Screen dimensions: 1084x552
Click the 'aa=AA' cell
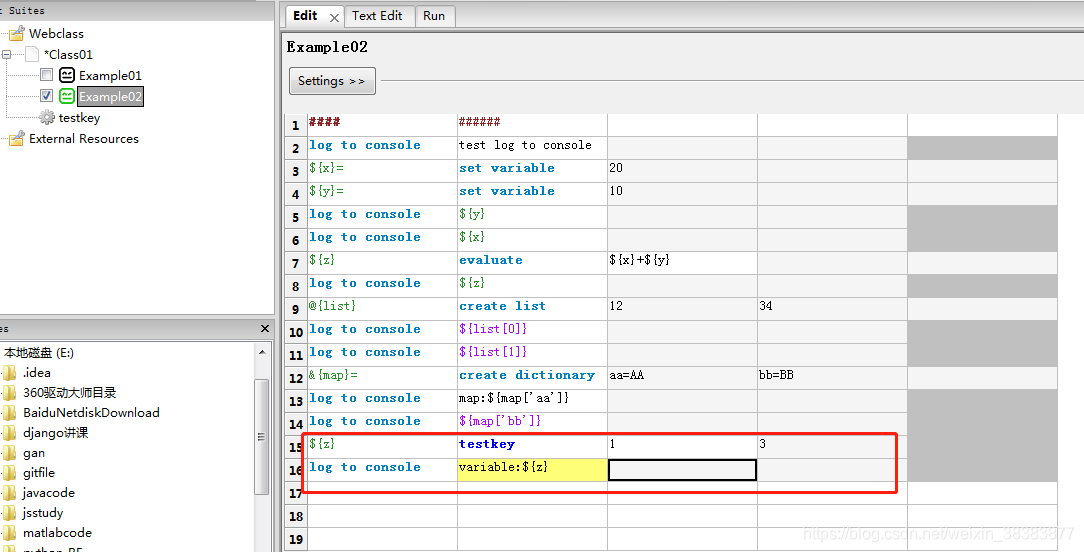click(682, 378)
